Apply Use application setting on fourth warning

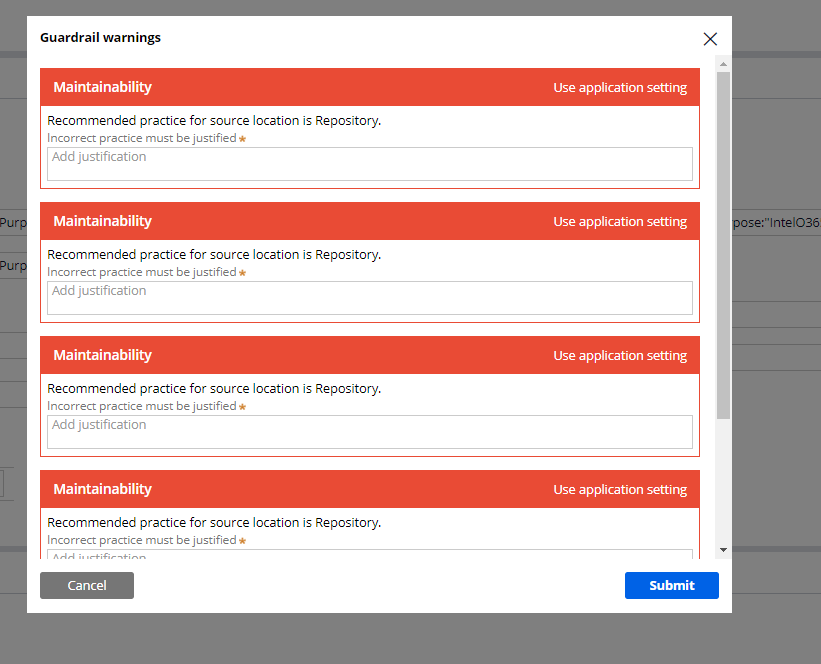point(620,489)
